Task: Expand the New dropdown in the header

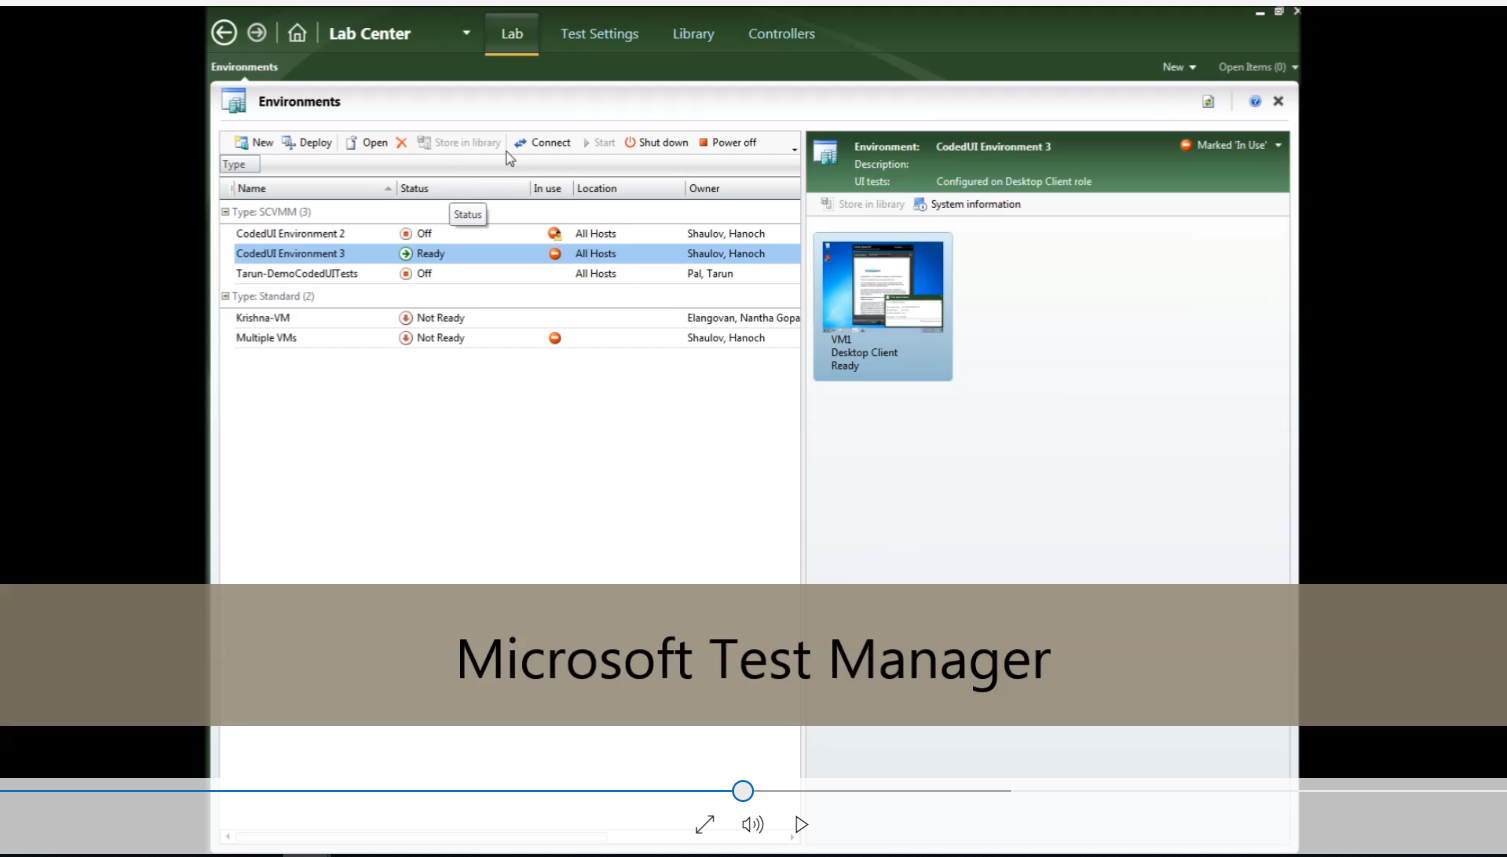Action: click(1179, 67)
